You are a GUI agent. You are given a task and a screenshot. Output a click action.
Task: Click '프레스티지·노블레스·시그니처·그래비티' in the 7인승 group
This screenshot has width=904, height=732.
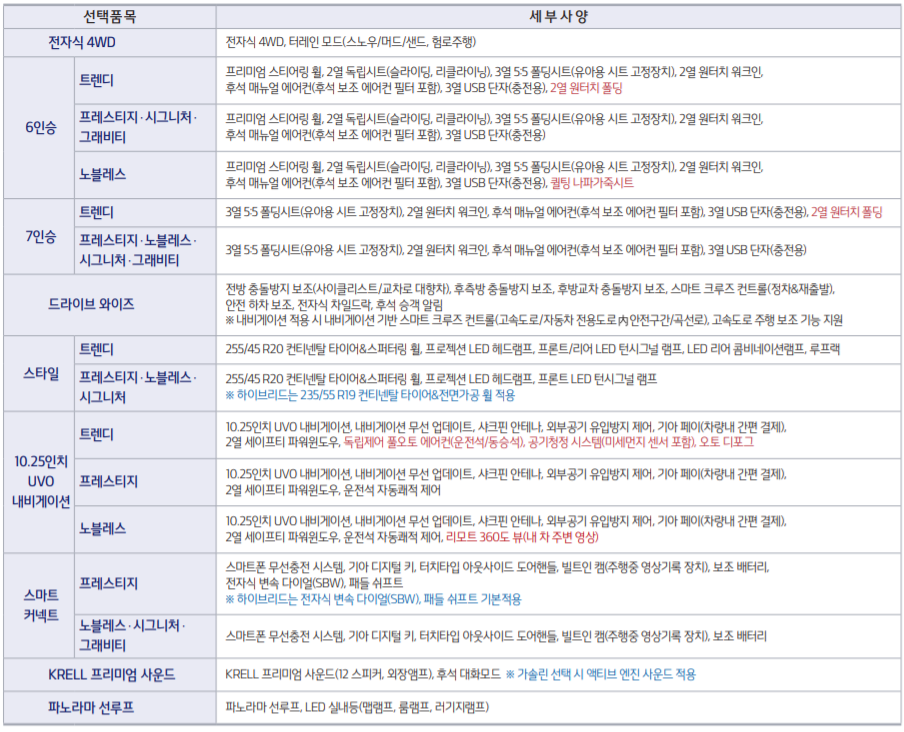click(138, 250)
